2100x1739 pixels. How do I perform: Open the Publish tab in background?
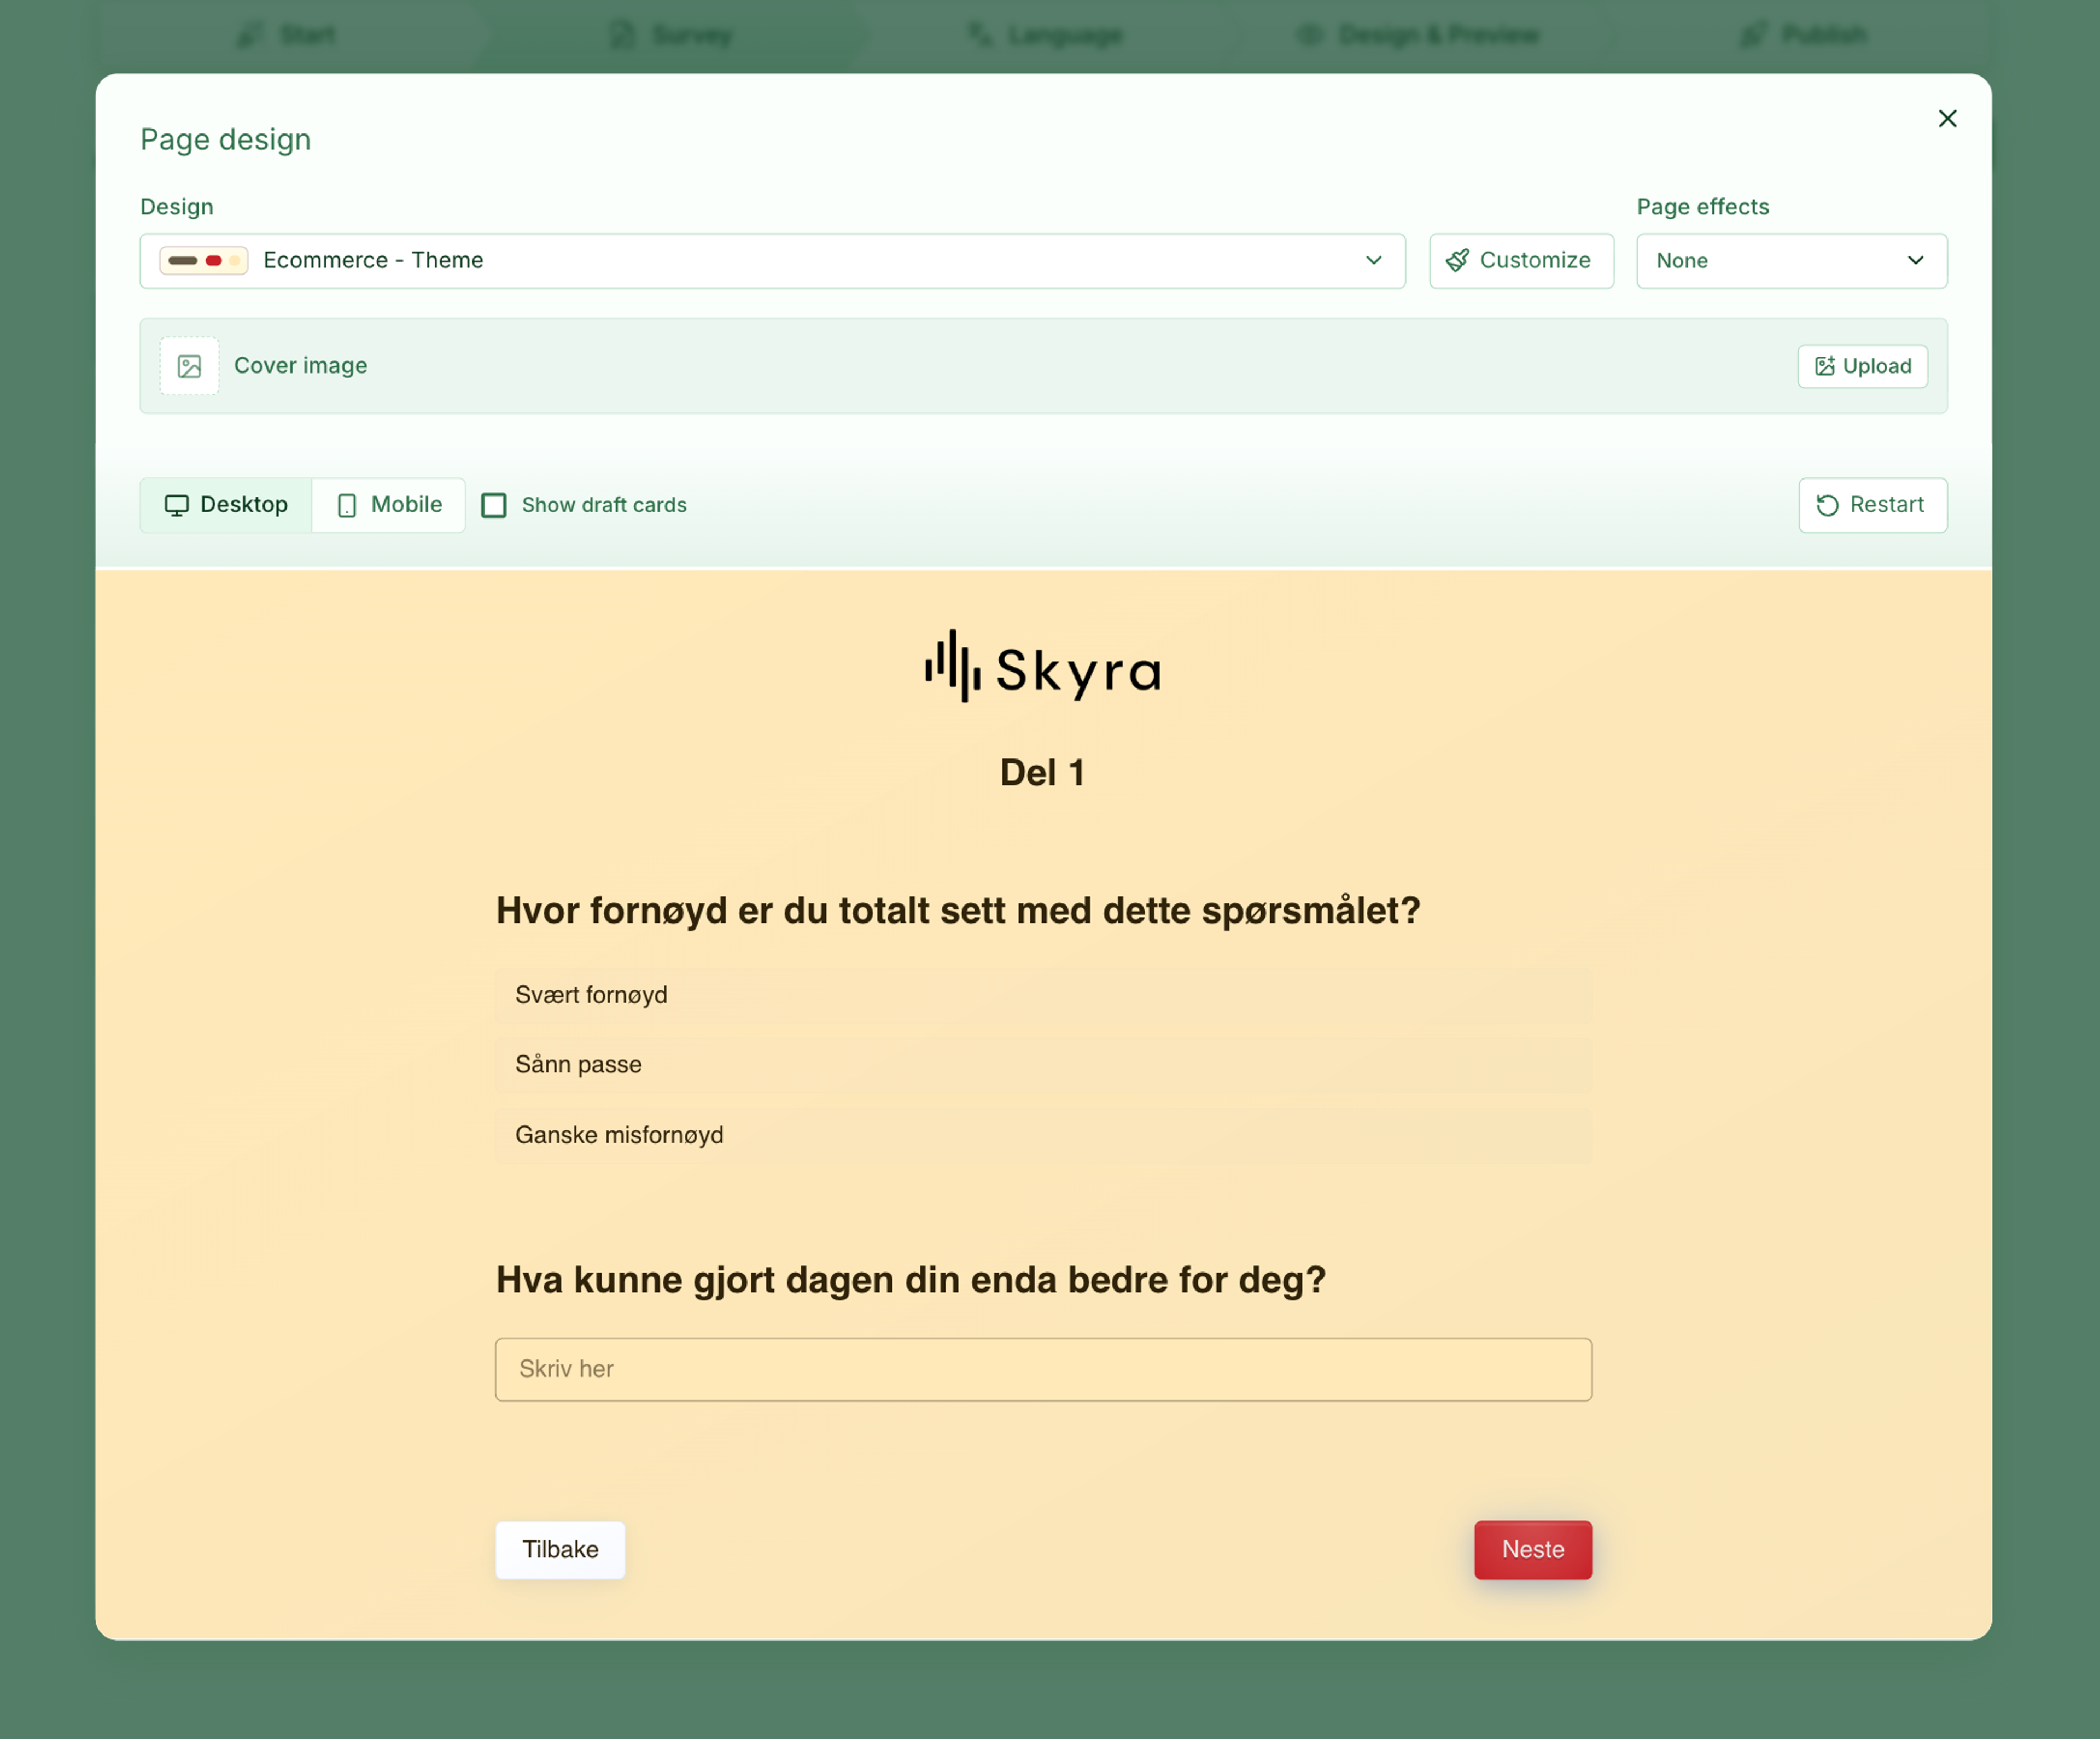(x=1803, y=35)
